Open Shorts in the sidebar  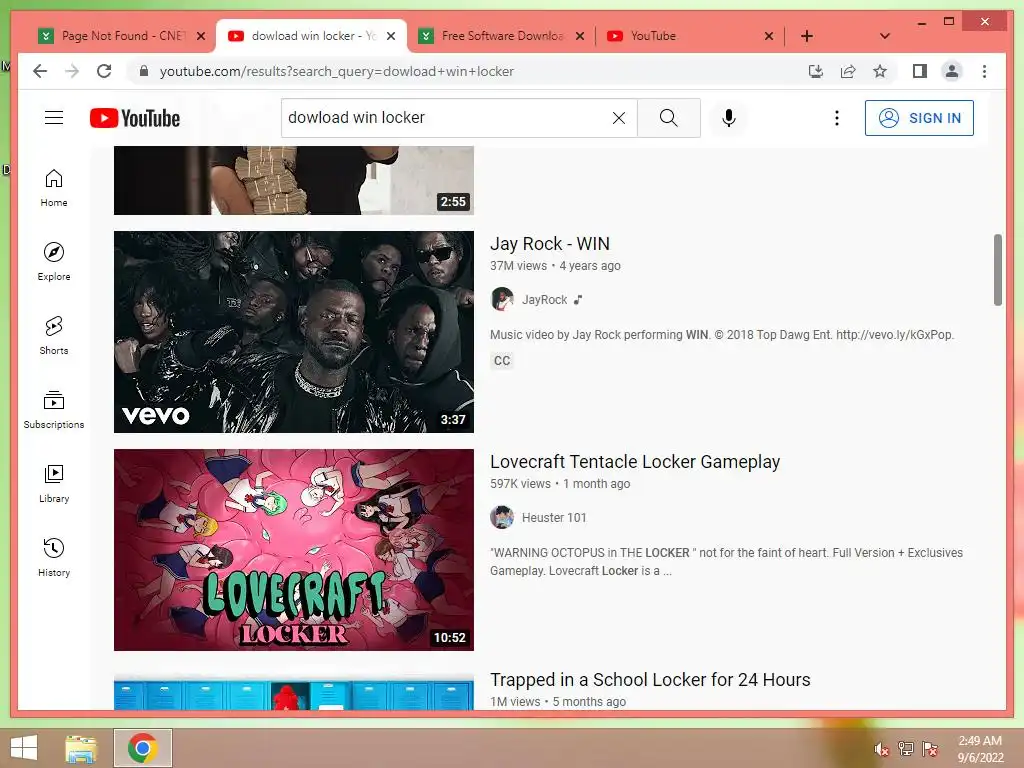point(54,336)
